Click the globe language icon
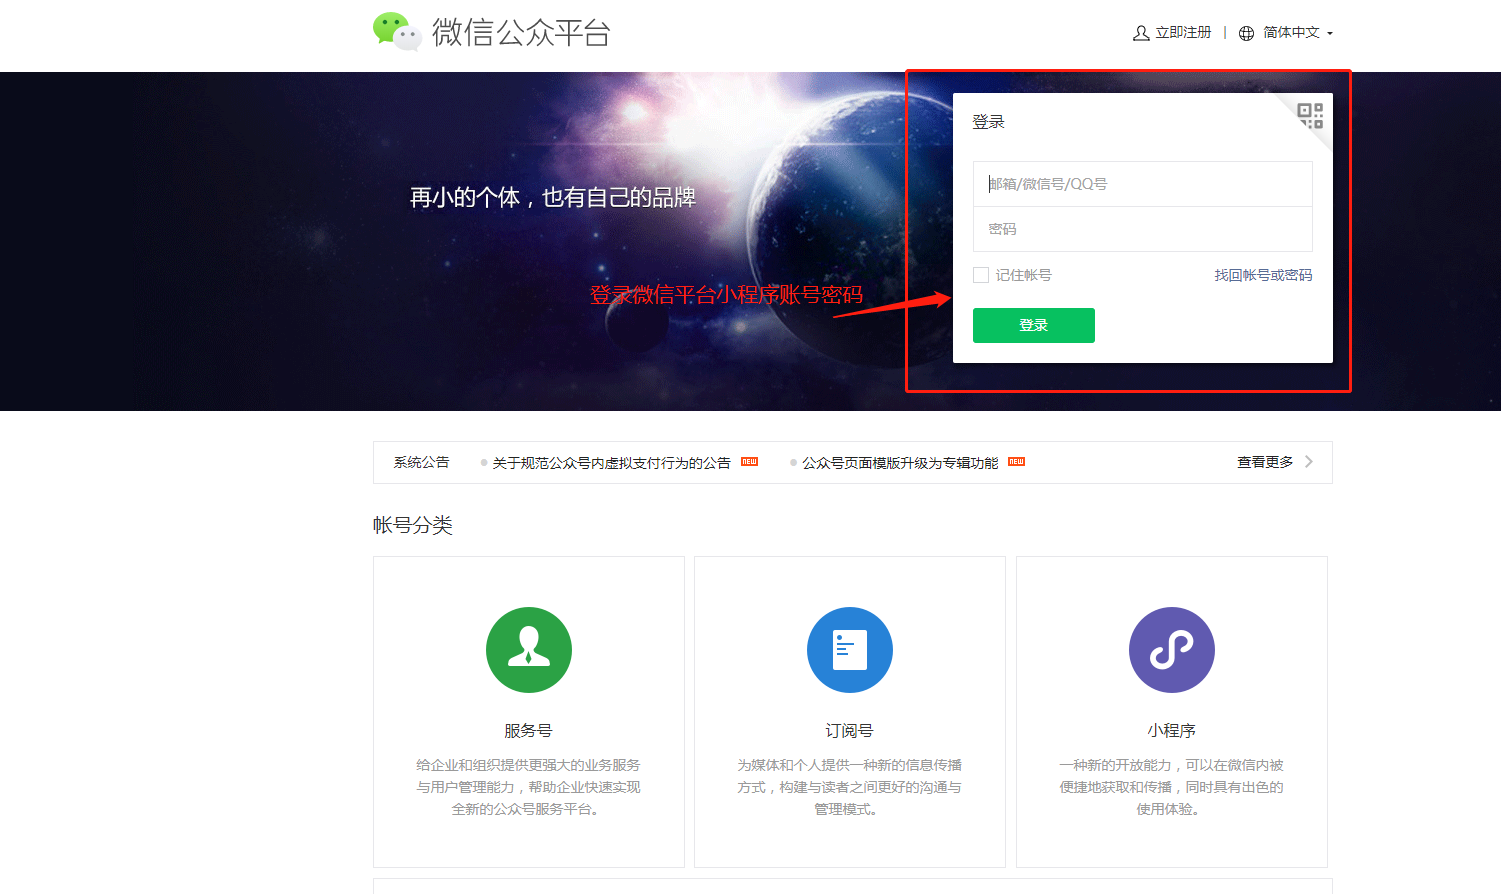The image size is (1501, 894). coord(1246,33)
